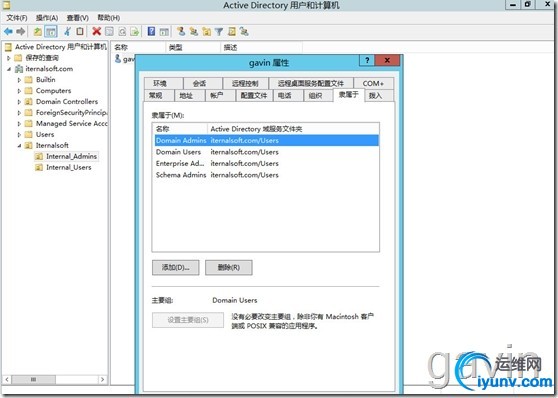558x398 pixels.
Task: Expand the Domain Controllers tree node
Action: pos(19,102)
